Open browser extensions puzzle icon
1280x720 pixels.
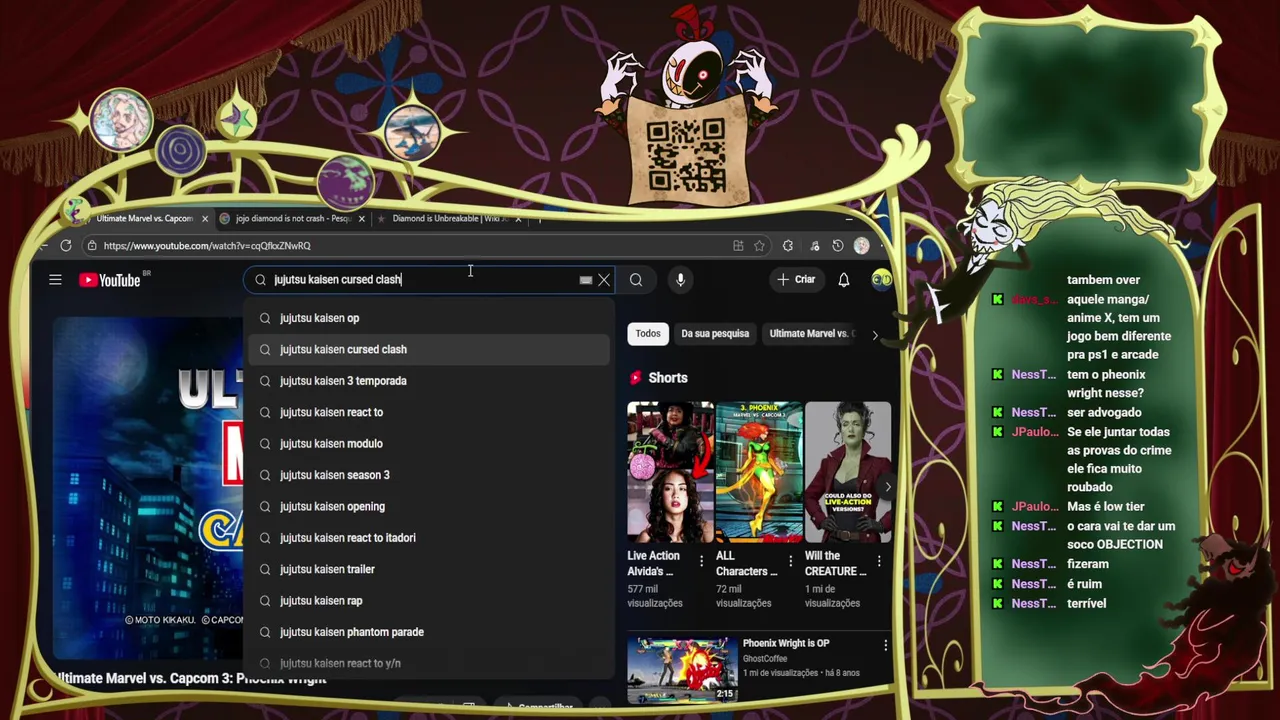coord(788,245)
